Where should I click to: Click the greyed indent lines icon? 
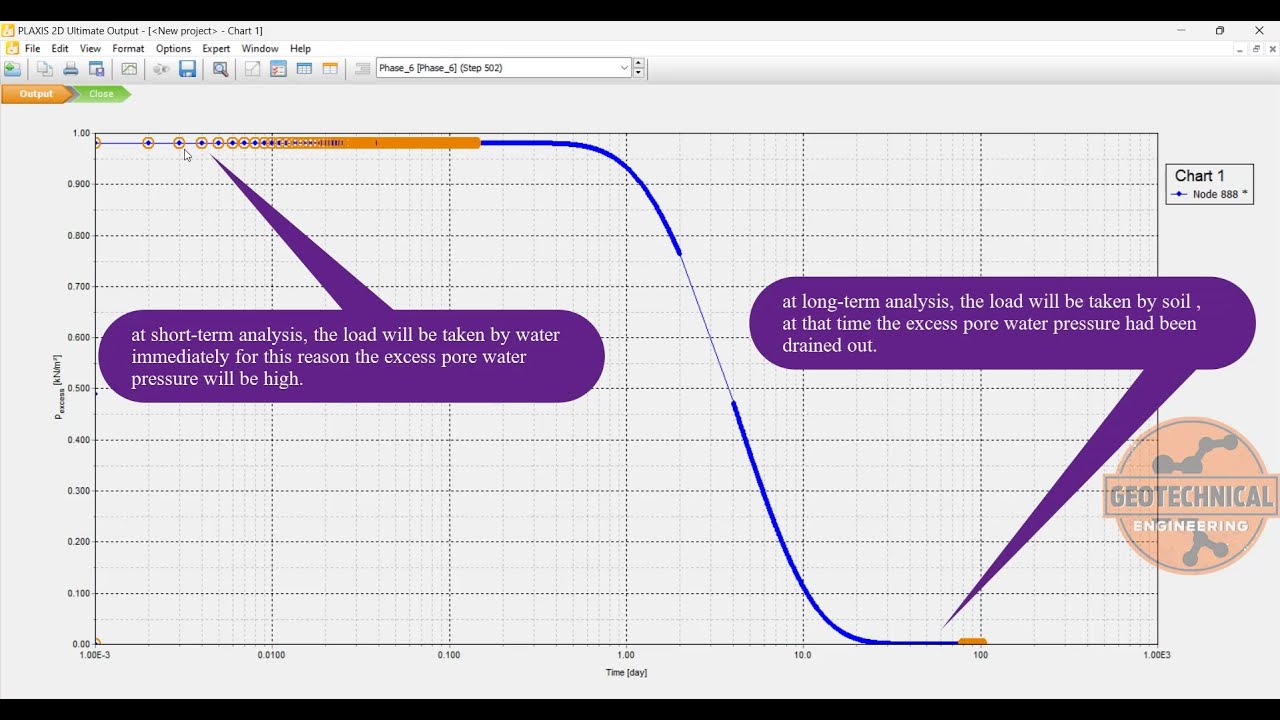click(x=362, y=69)
